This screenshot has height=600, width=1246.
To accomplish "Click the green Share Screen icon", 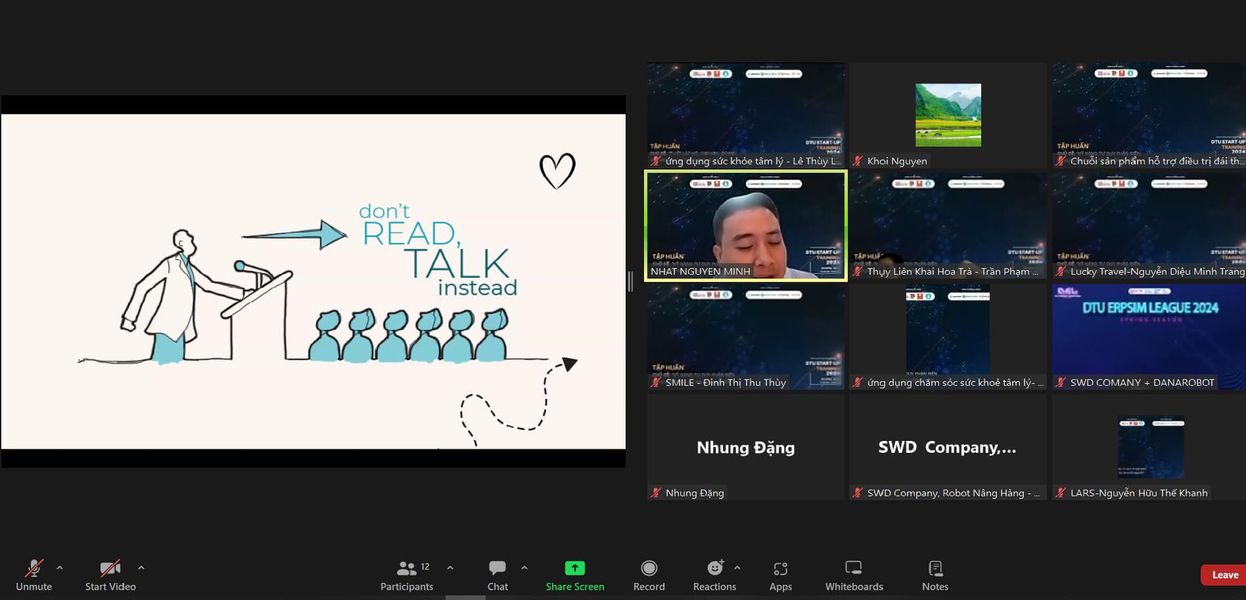I will click(575, 568).
